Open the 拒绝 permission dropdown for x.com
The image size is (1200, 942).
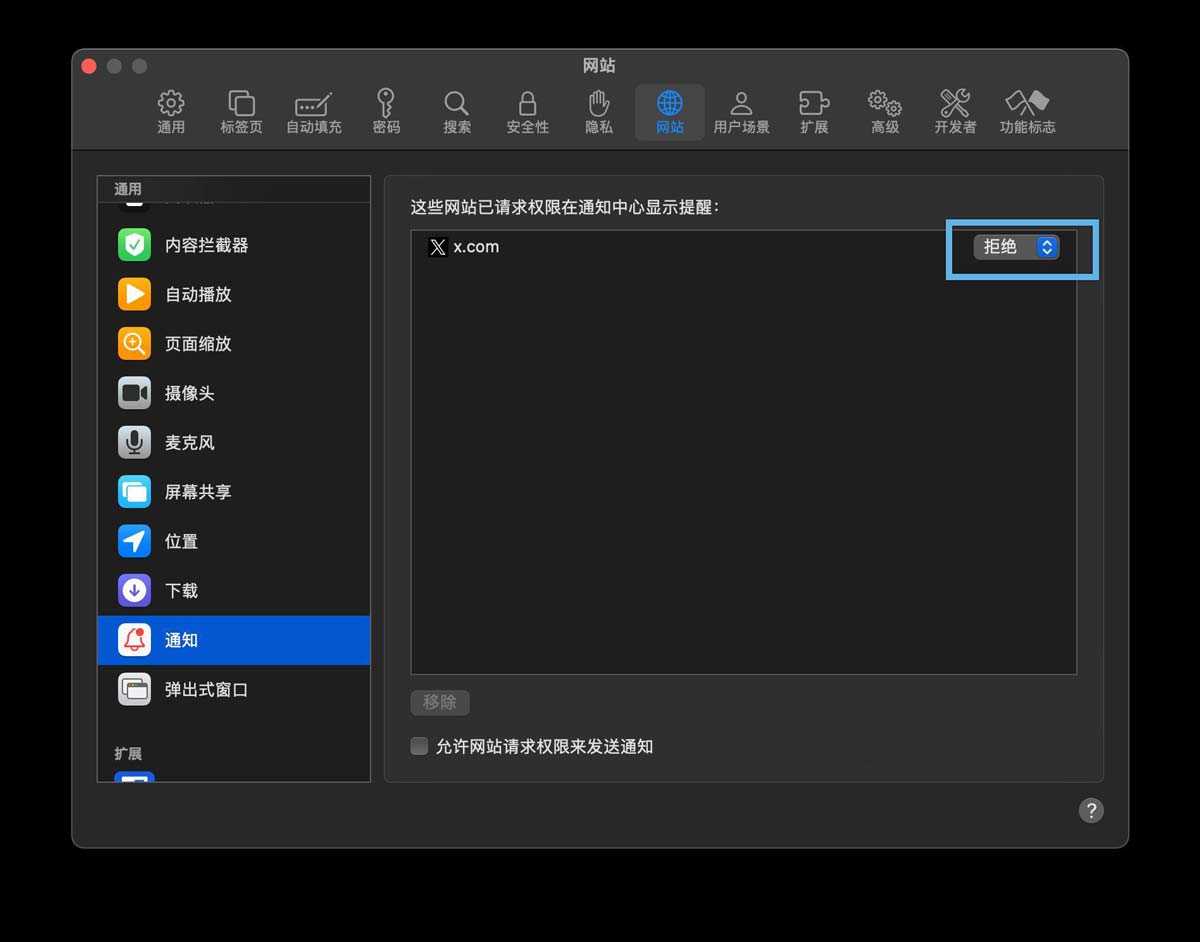click(1016, 247)
